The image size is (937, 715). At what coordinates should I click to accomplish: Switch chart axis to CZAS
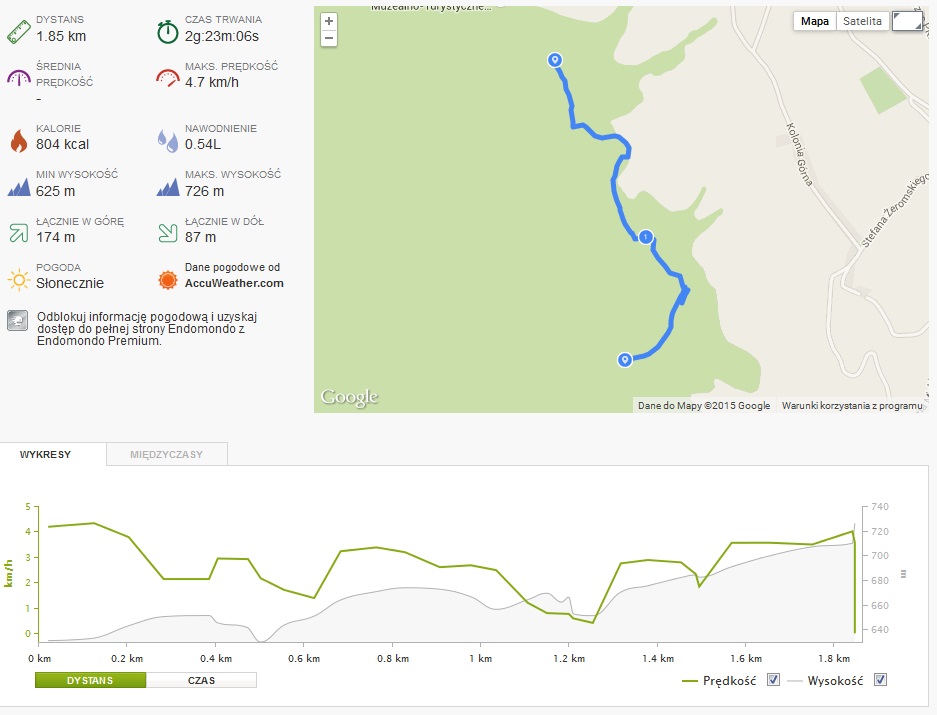coord(201,680)
